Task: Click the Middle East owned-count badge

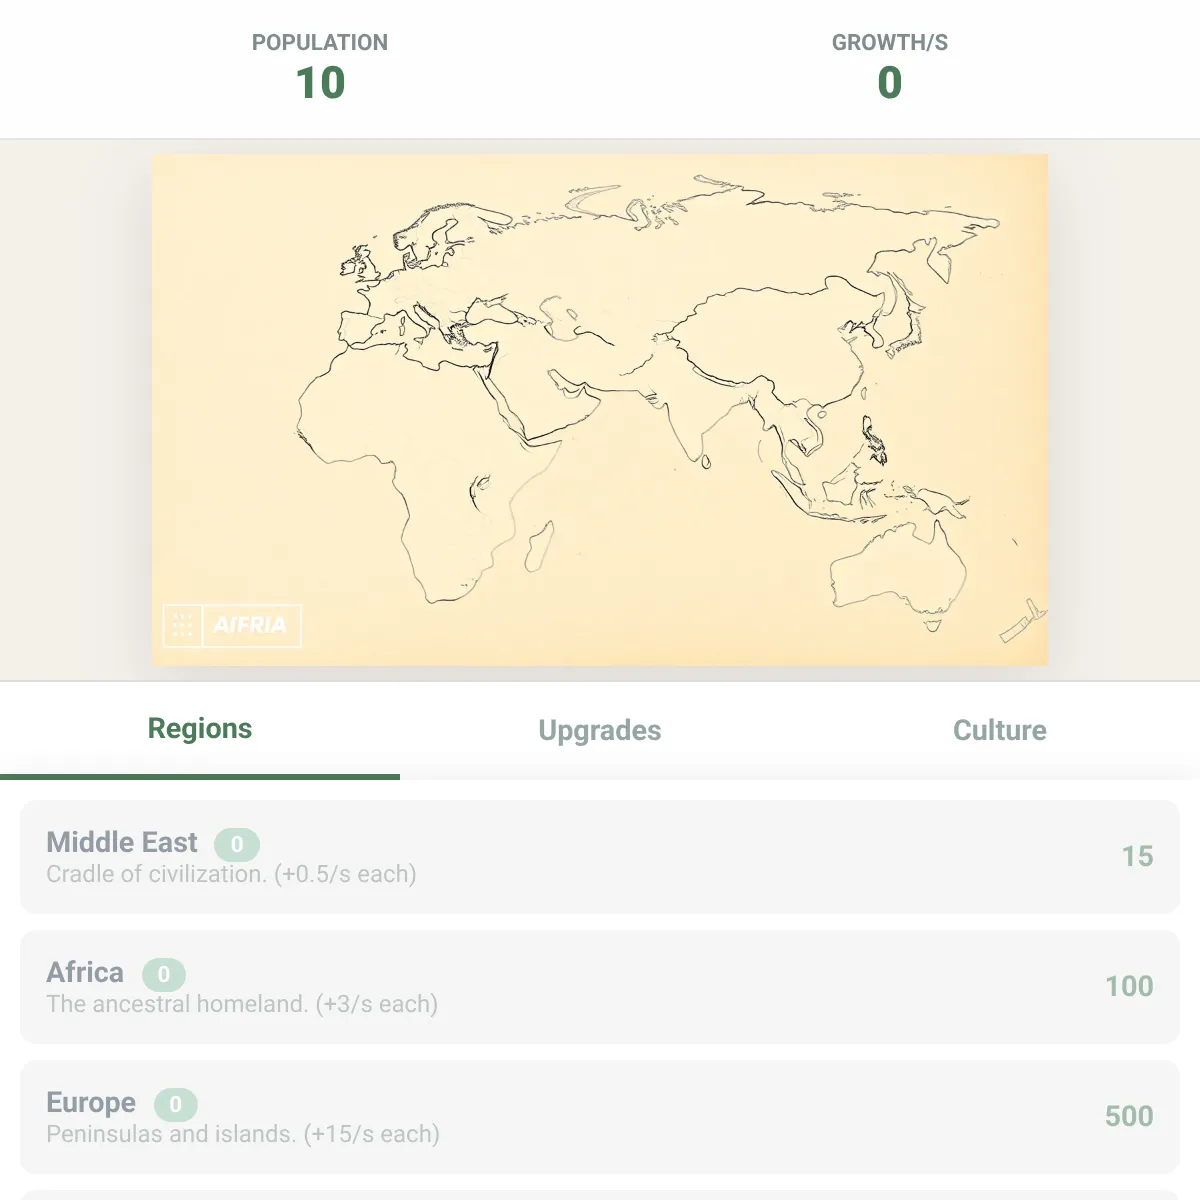Action: [237, 845]
